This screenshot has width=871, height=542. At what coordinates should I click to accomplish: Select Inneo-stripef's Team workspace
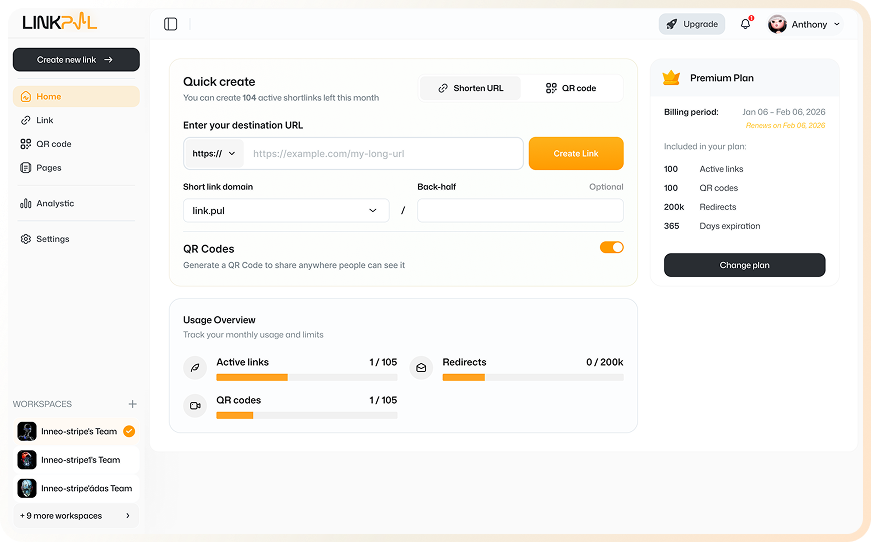pos(76,460)
